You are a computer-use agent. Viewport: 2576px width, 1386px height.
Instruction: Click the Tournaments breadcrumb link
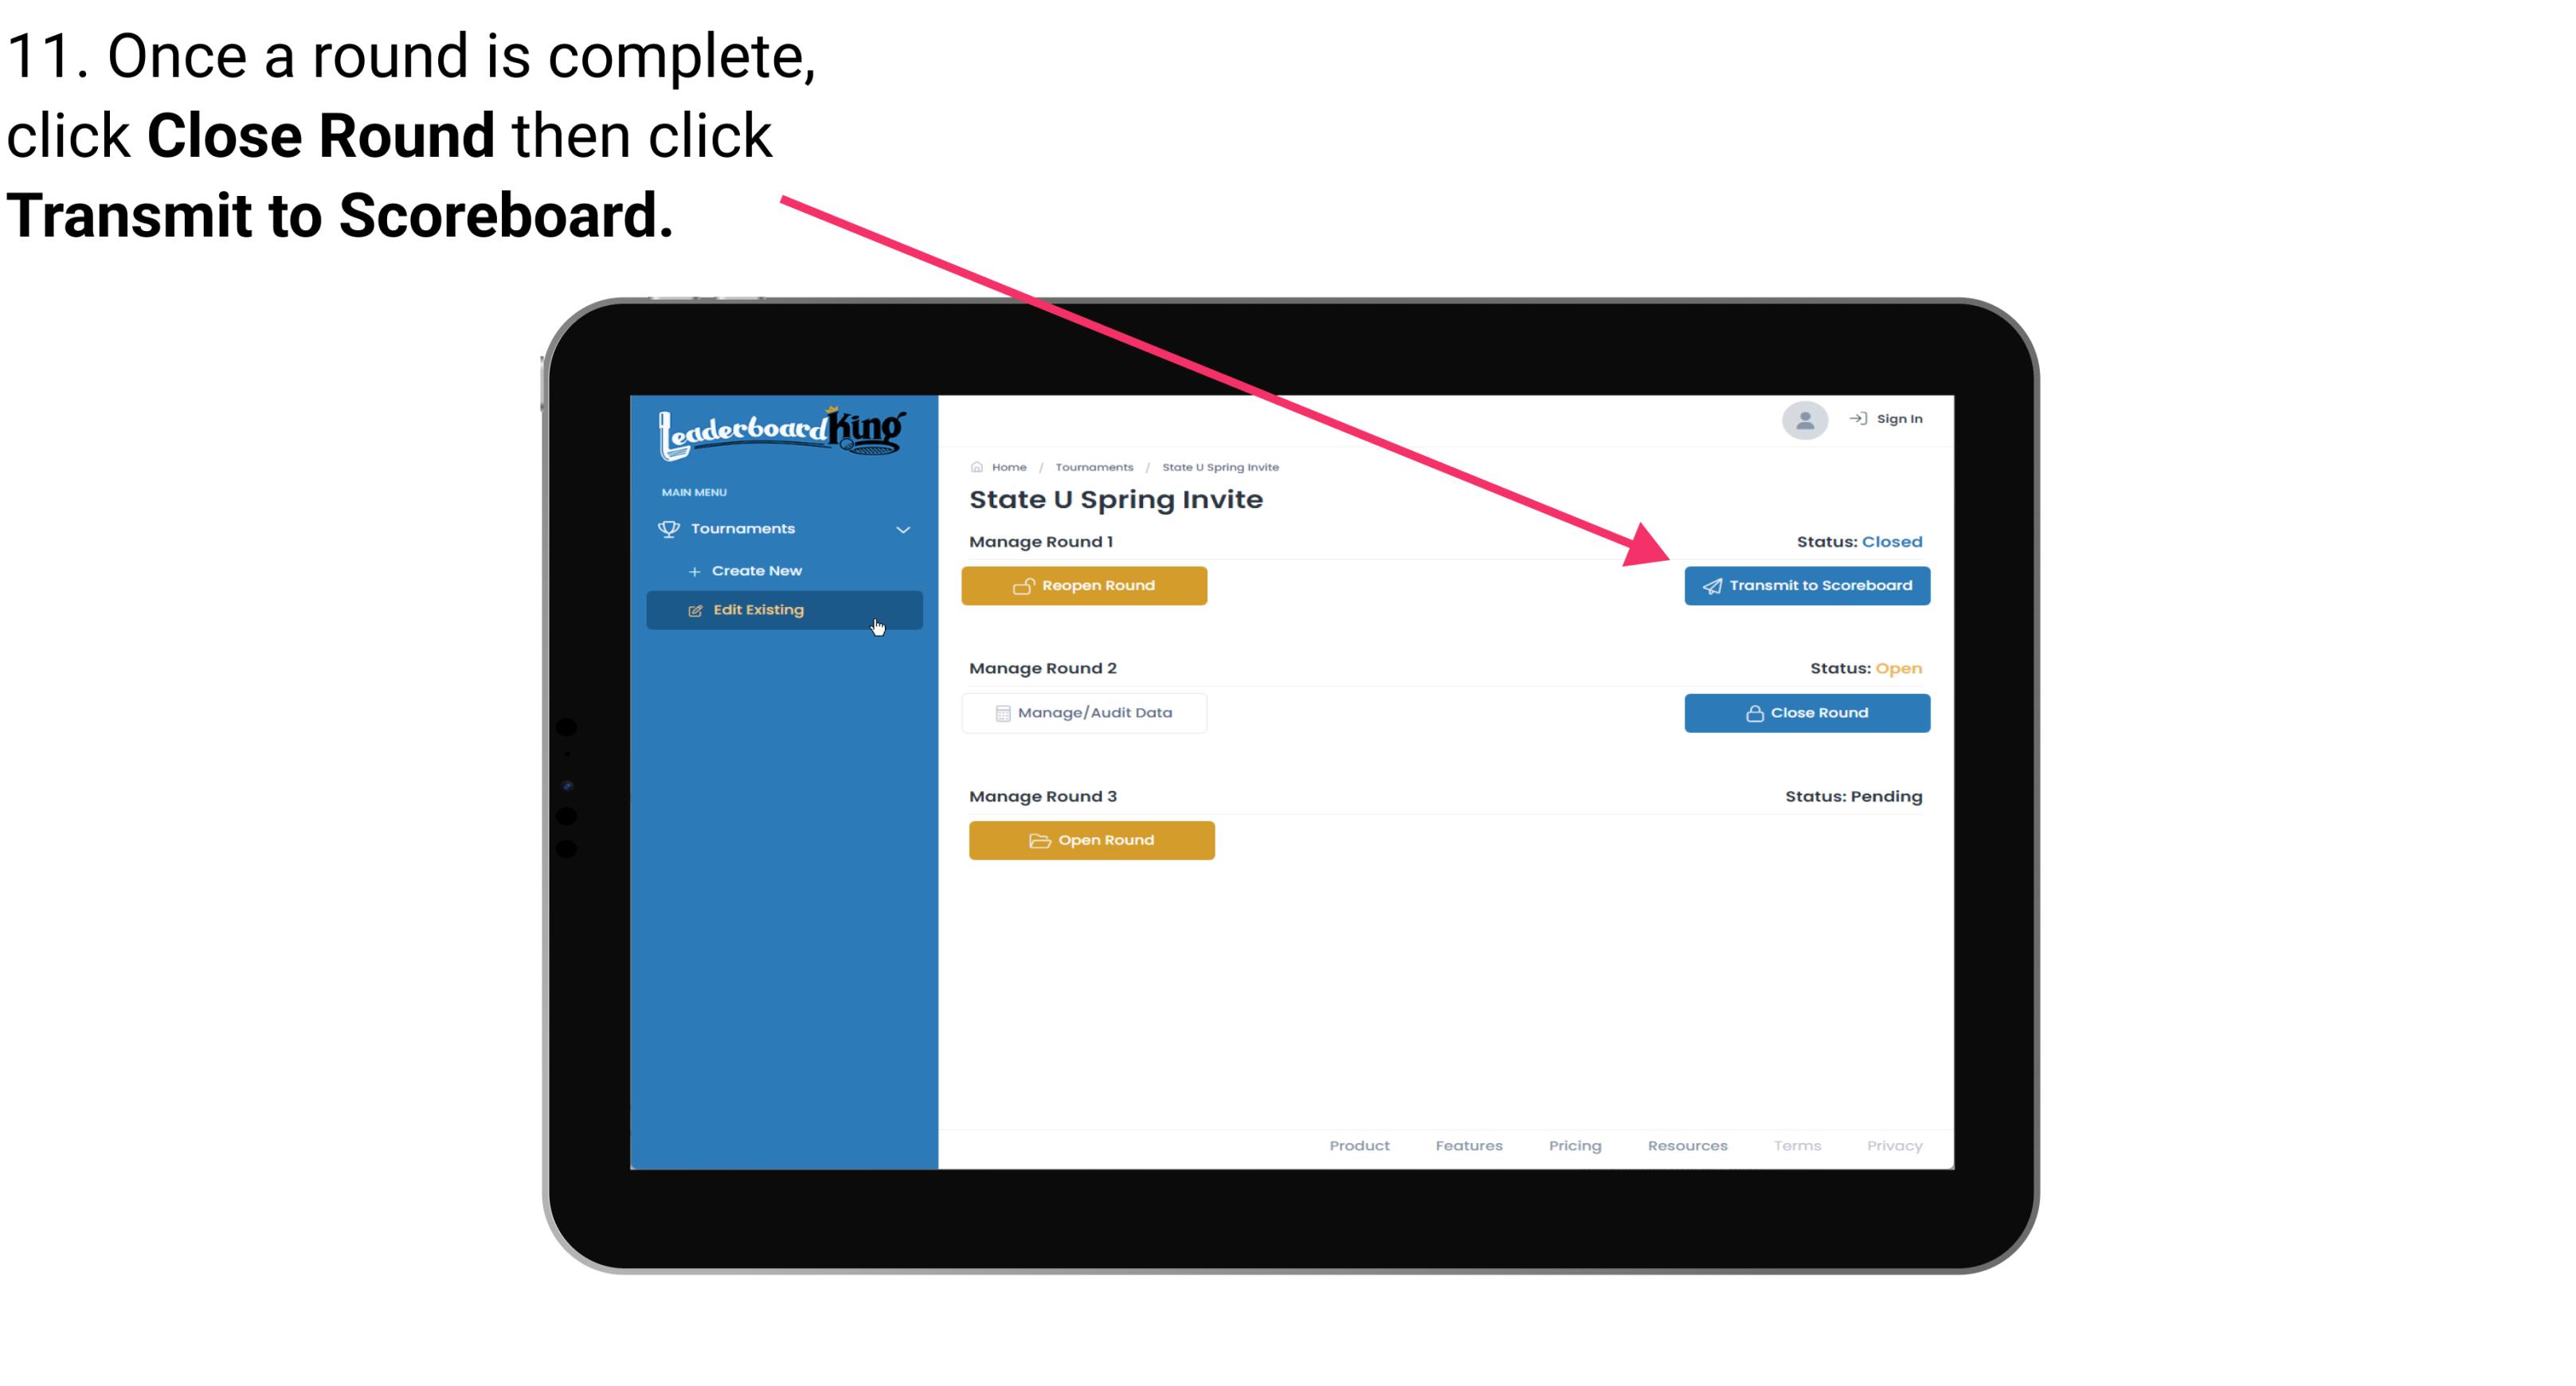(x=1094, y=466)
